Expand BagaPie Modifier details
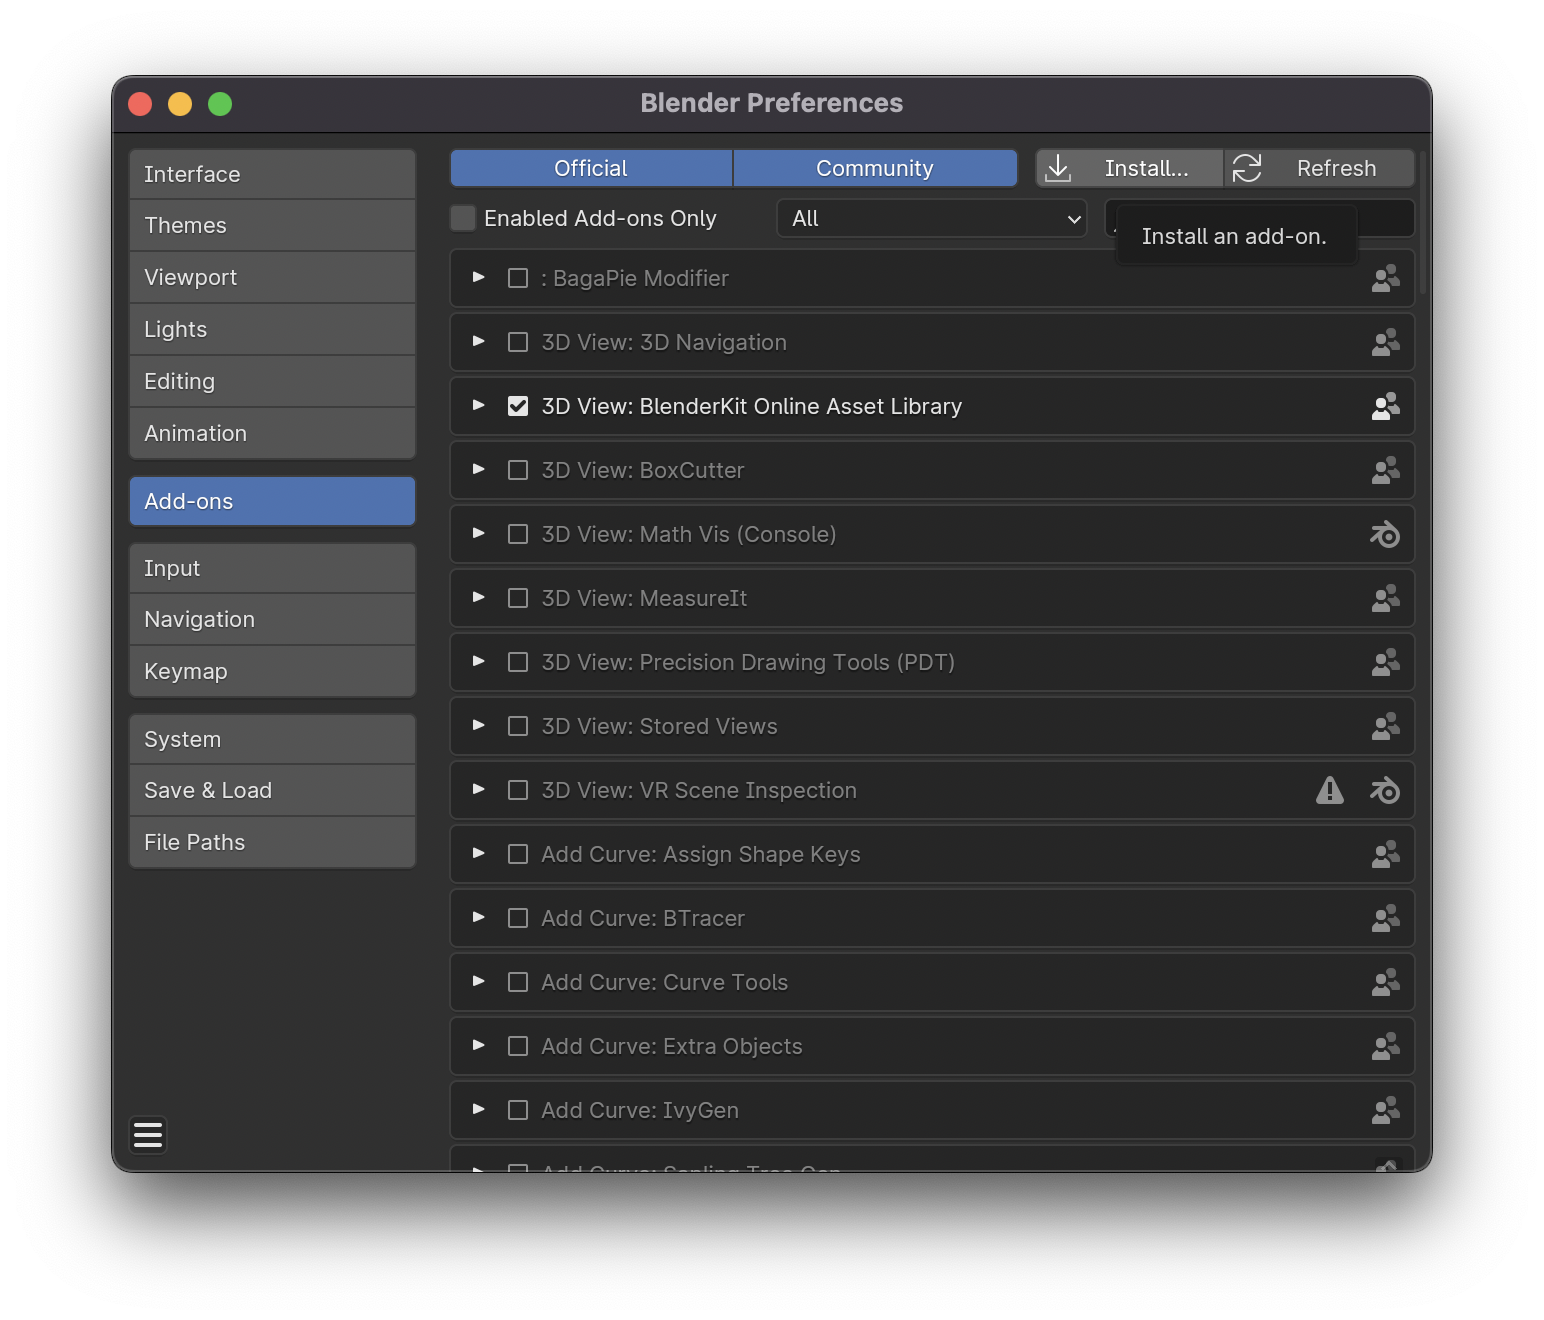This screenshot has height=1320, width=1544. click(x=479, y=277)
